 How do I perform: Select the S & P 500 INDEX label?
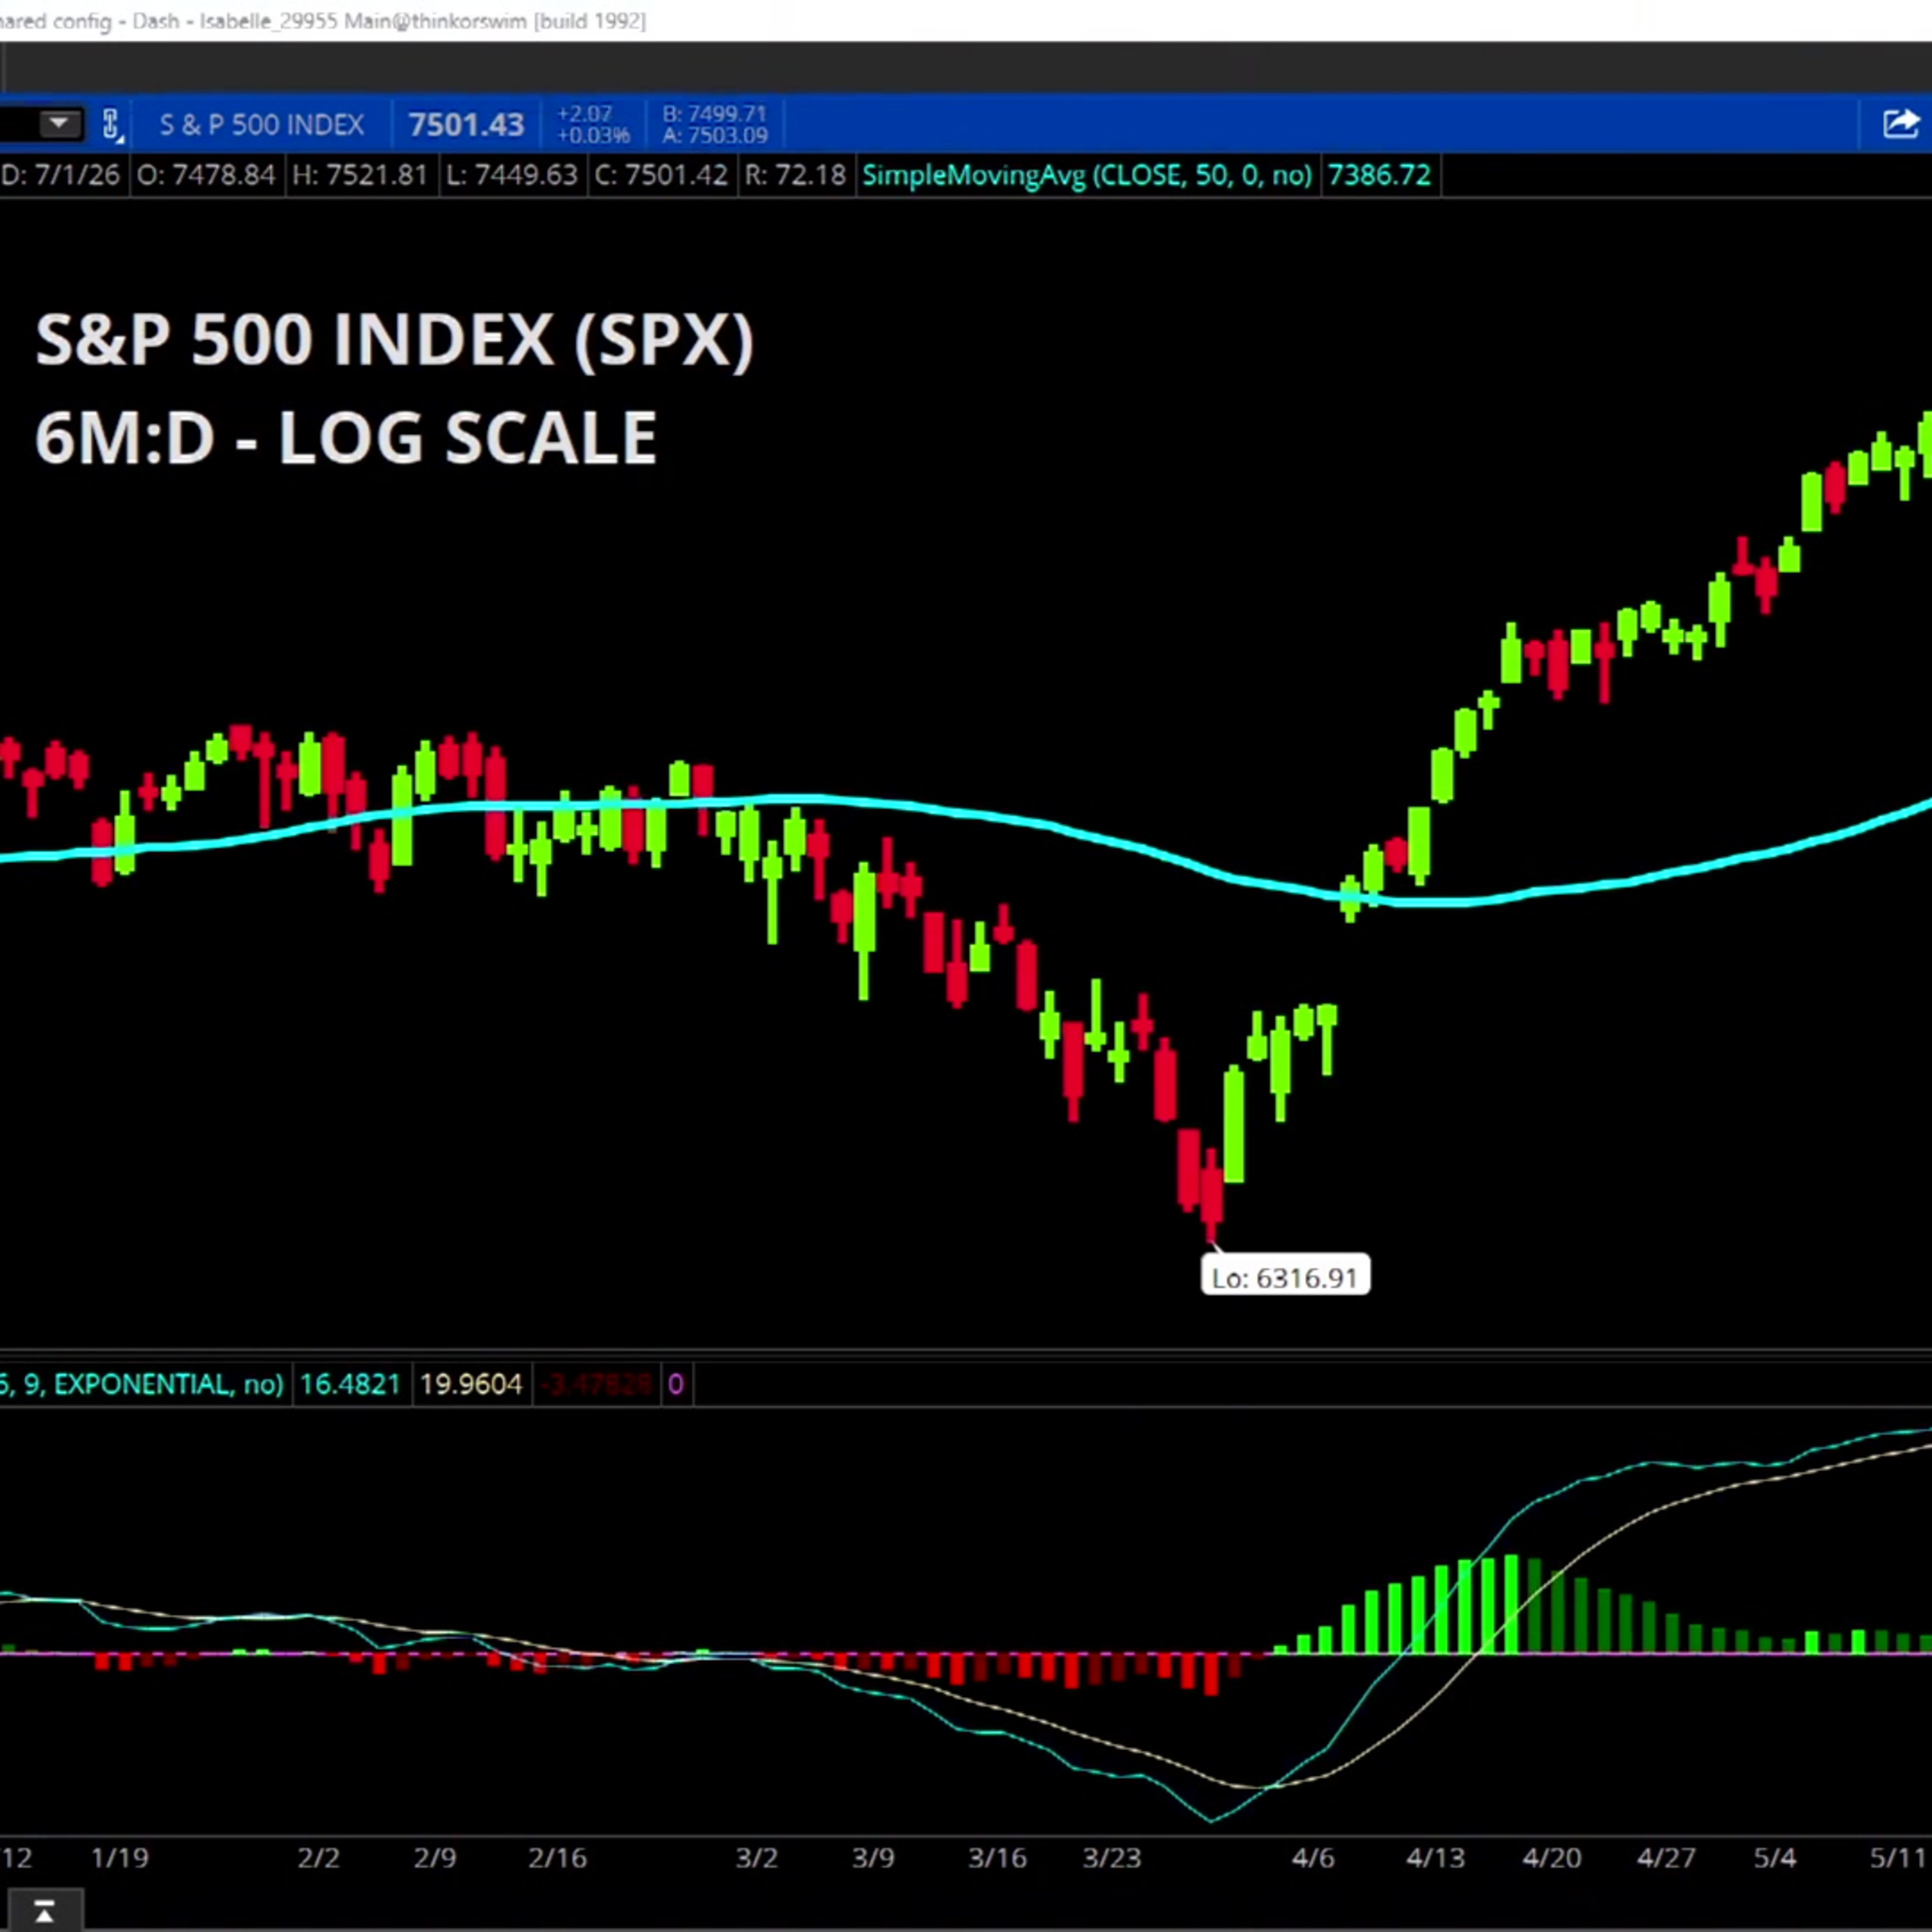pyautogui.click(x=262, y=125)
